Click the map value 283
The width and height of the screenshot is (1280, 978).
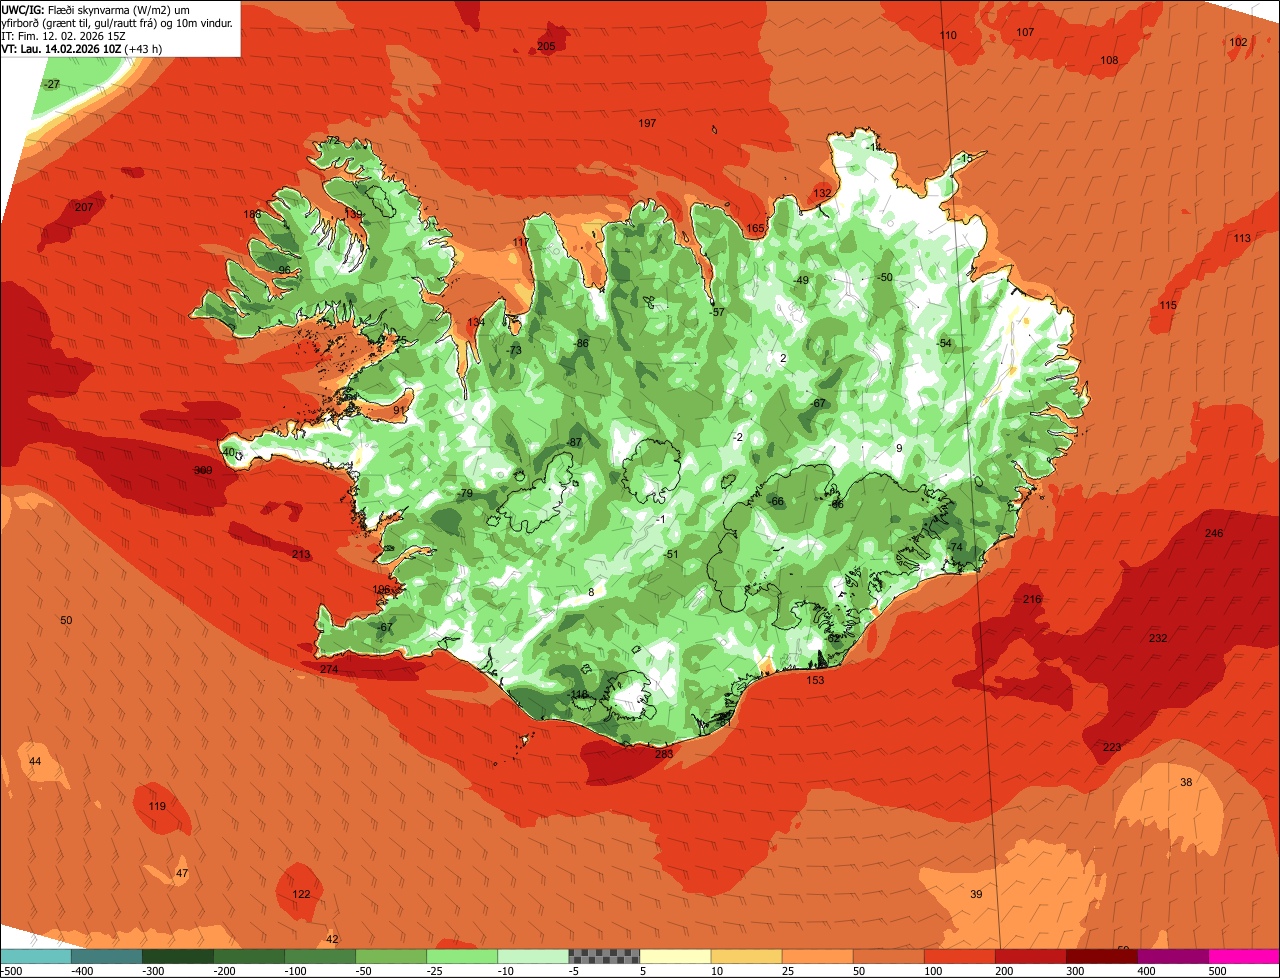pyautogui.click(x=664, y=755)
